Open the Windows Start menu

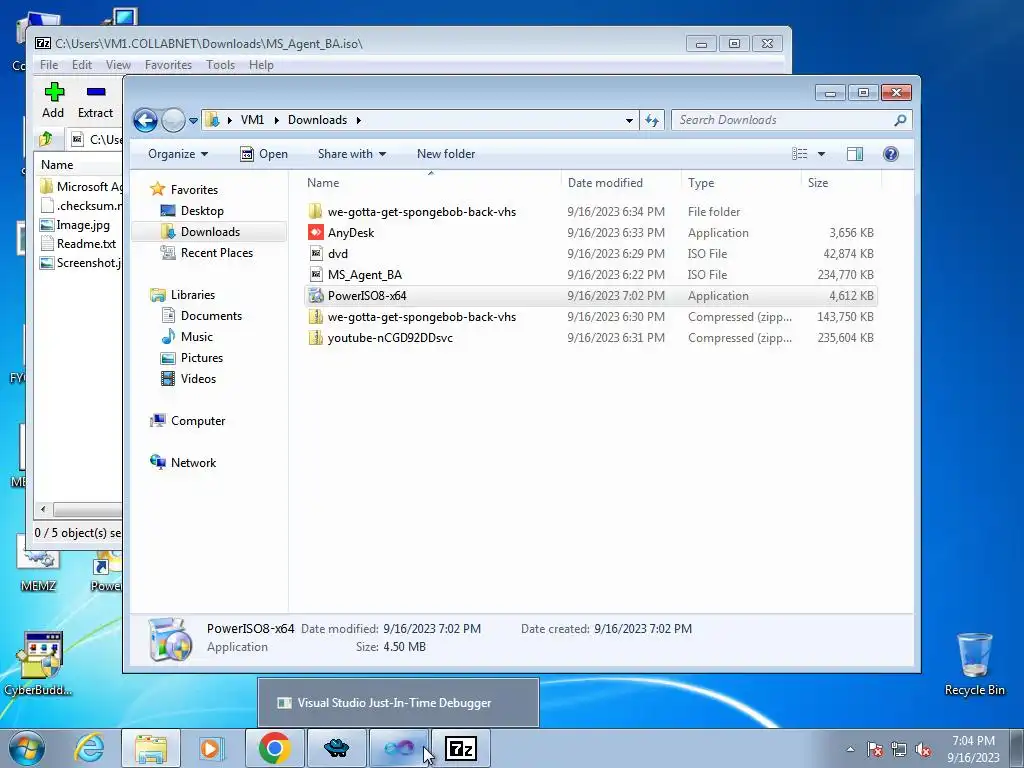tap(27, 748)
